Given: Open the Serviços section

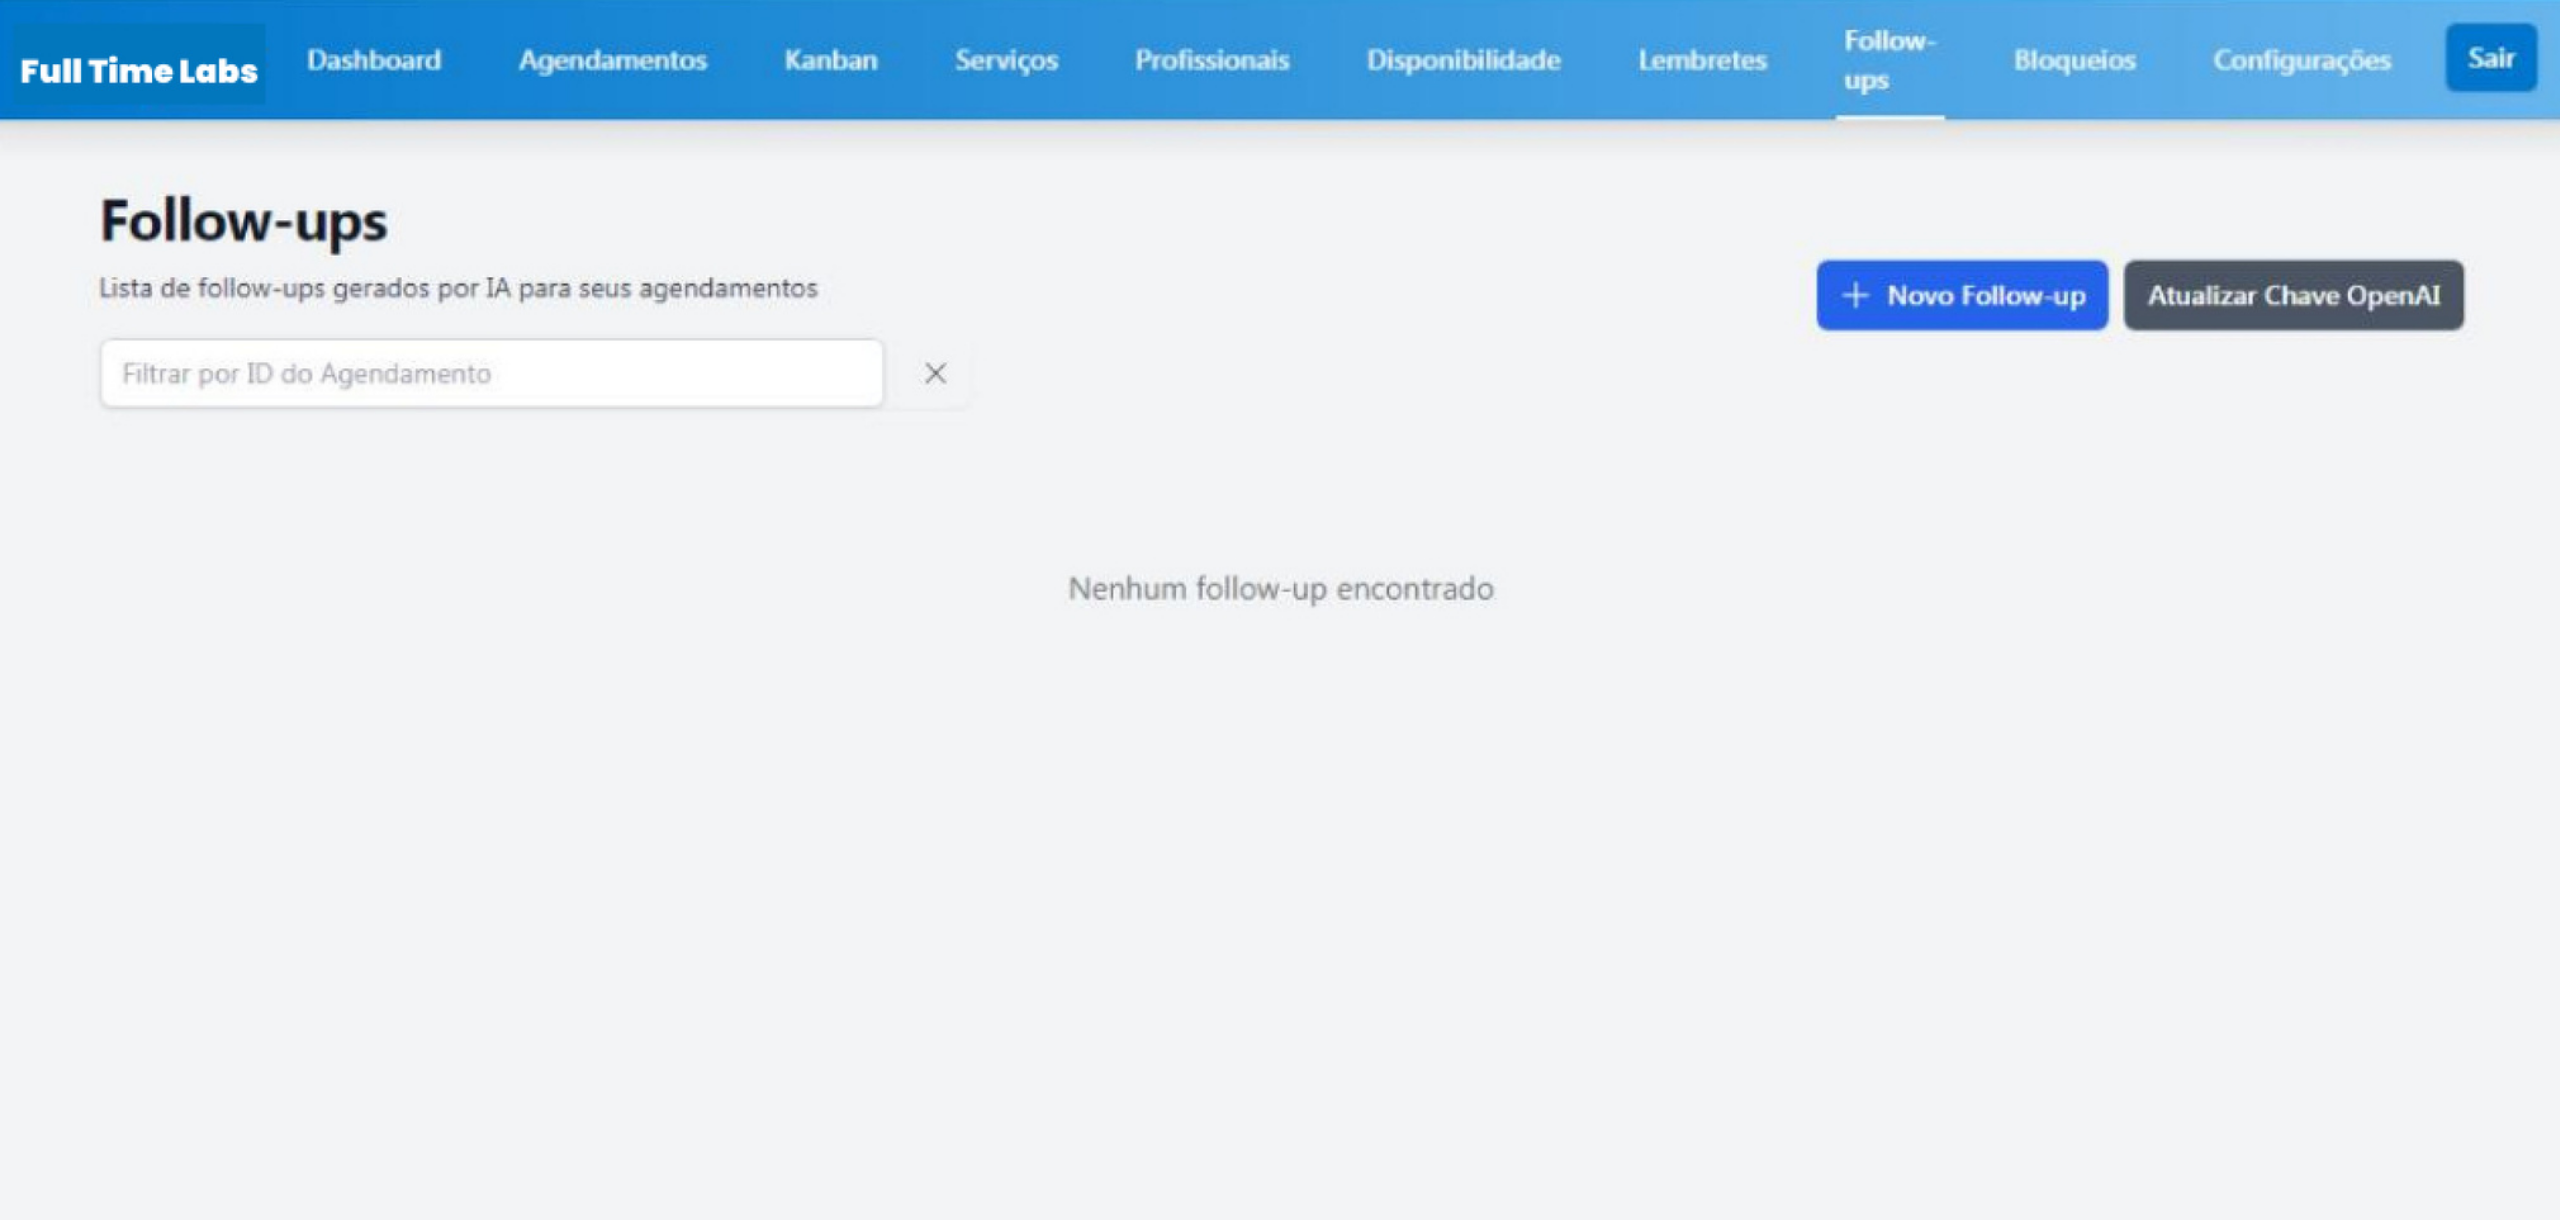Looking at the screenshot, I should coord(1005,60).
